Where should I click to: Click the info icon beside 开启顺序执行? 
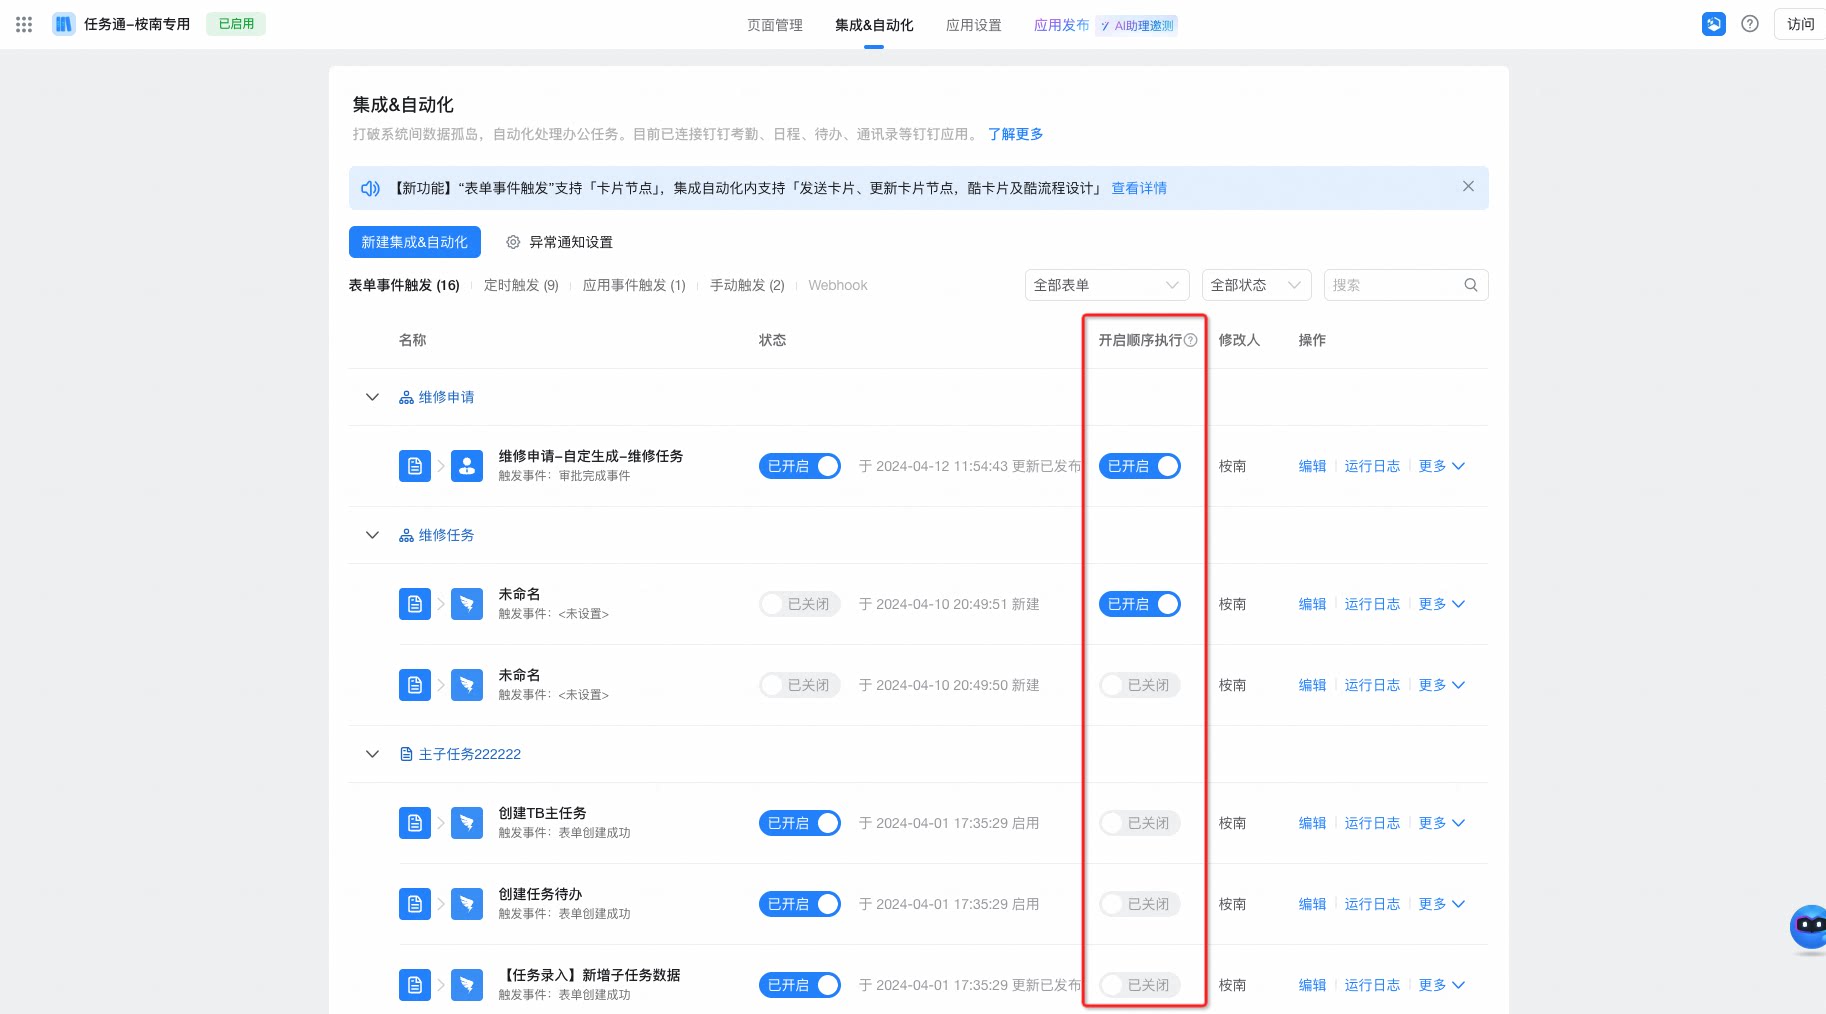[x=1190, y=340]
